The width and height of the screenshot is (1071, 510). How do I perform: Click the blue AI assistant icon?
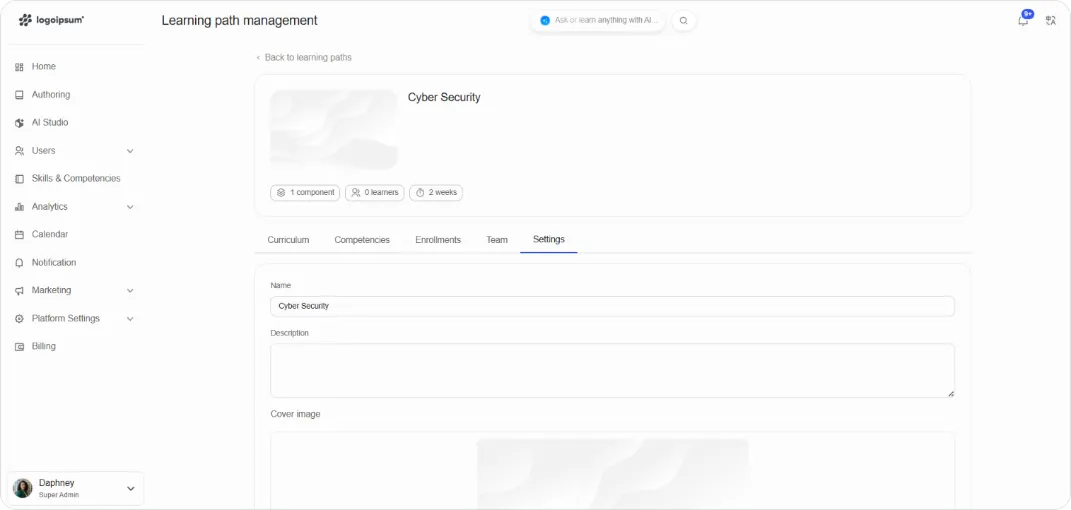pyautogui.click(x=545, y=20)
